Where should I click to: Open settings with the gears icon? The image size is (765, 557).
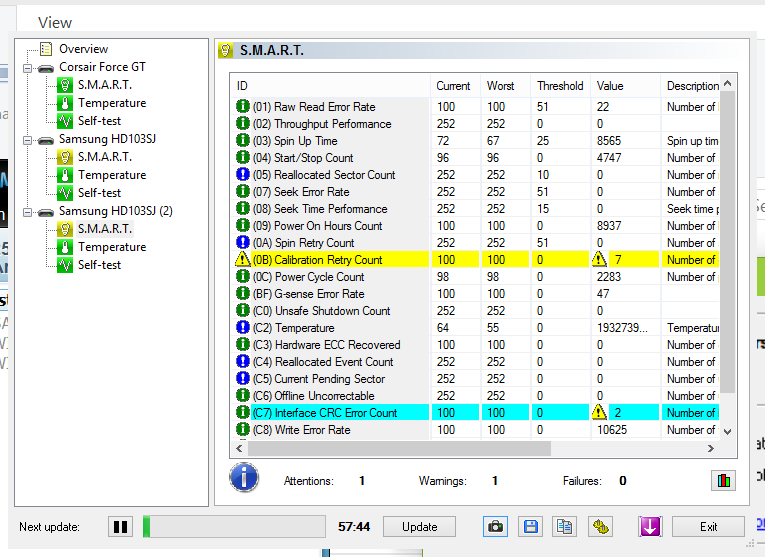(x=600, y=527)
